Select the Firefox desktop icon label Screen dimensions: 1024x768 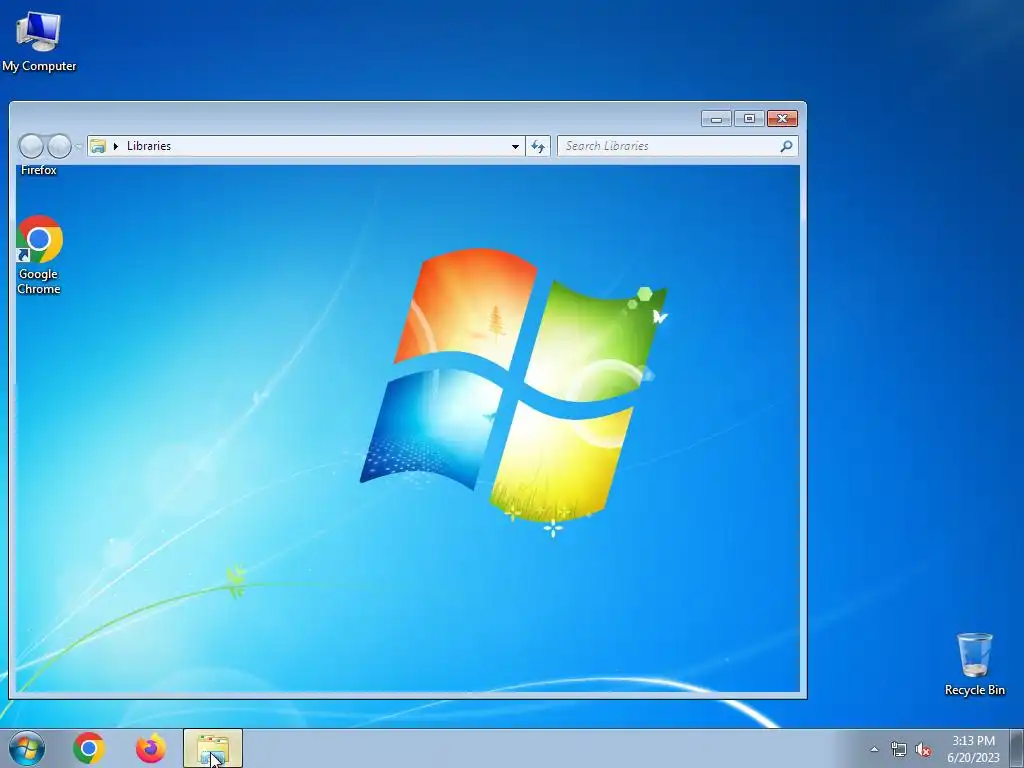(39, 170)
